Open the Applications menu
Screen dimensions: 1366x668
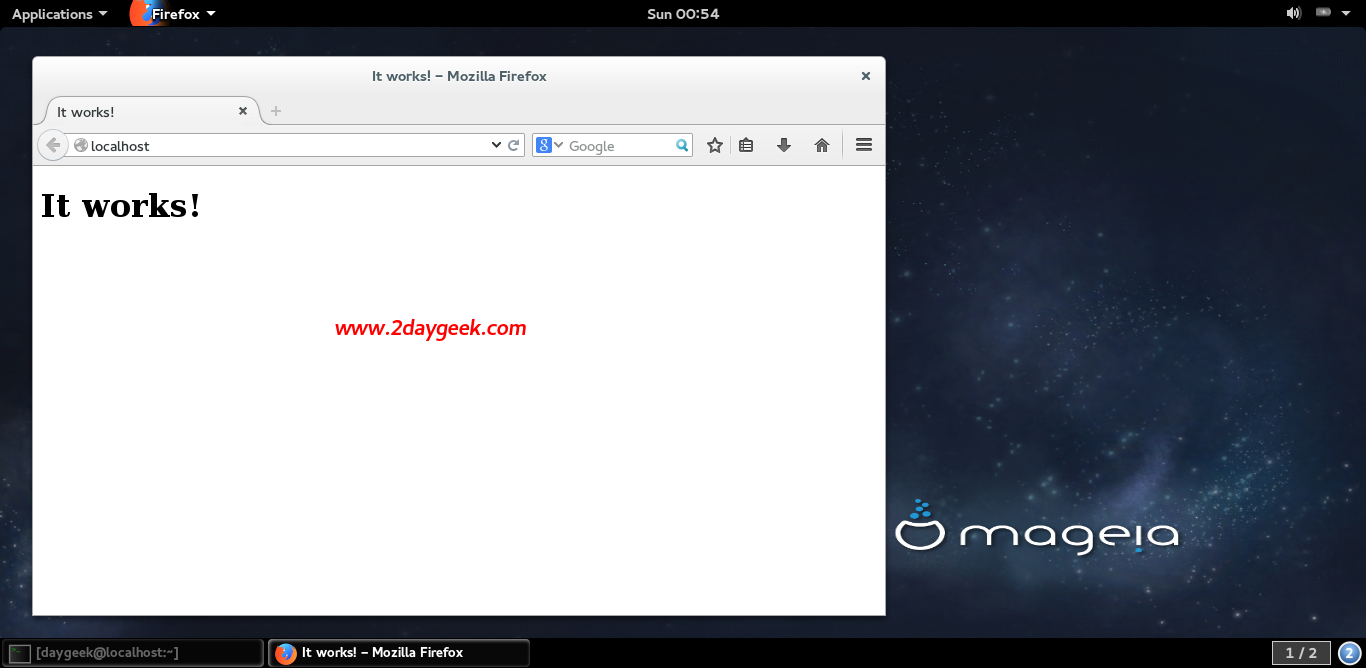pyautogui.click(x=59, y=14)
